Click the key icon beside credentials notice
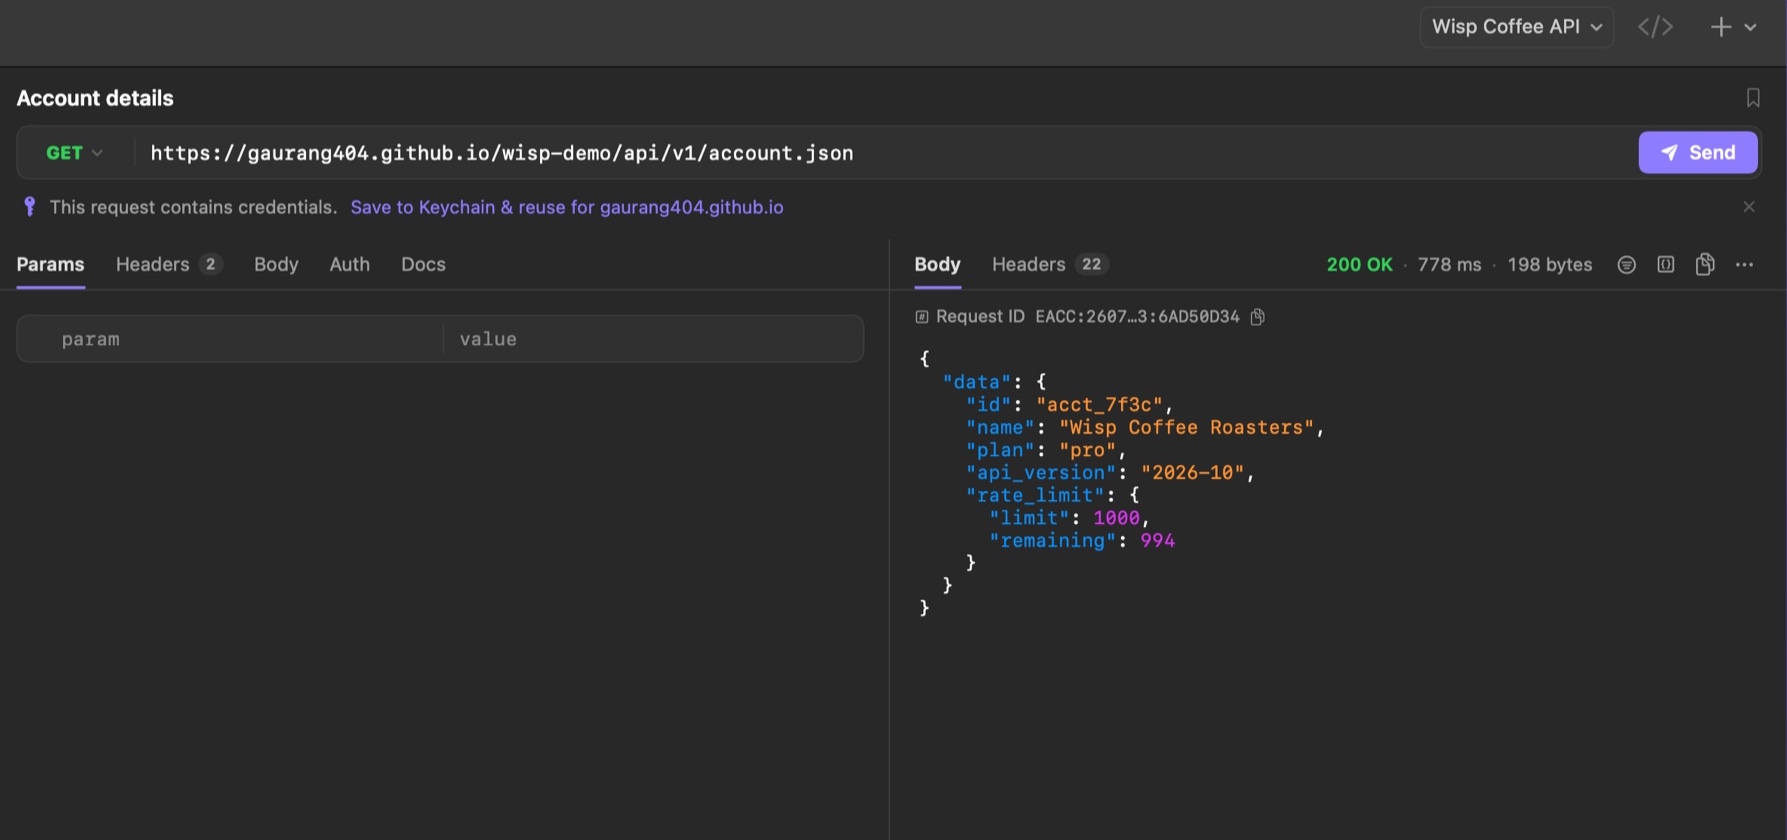 pyautogui.click(x=29, y=206)
